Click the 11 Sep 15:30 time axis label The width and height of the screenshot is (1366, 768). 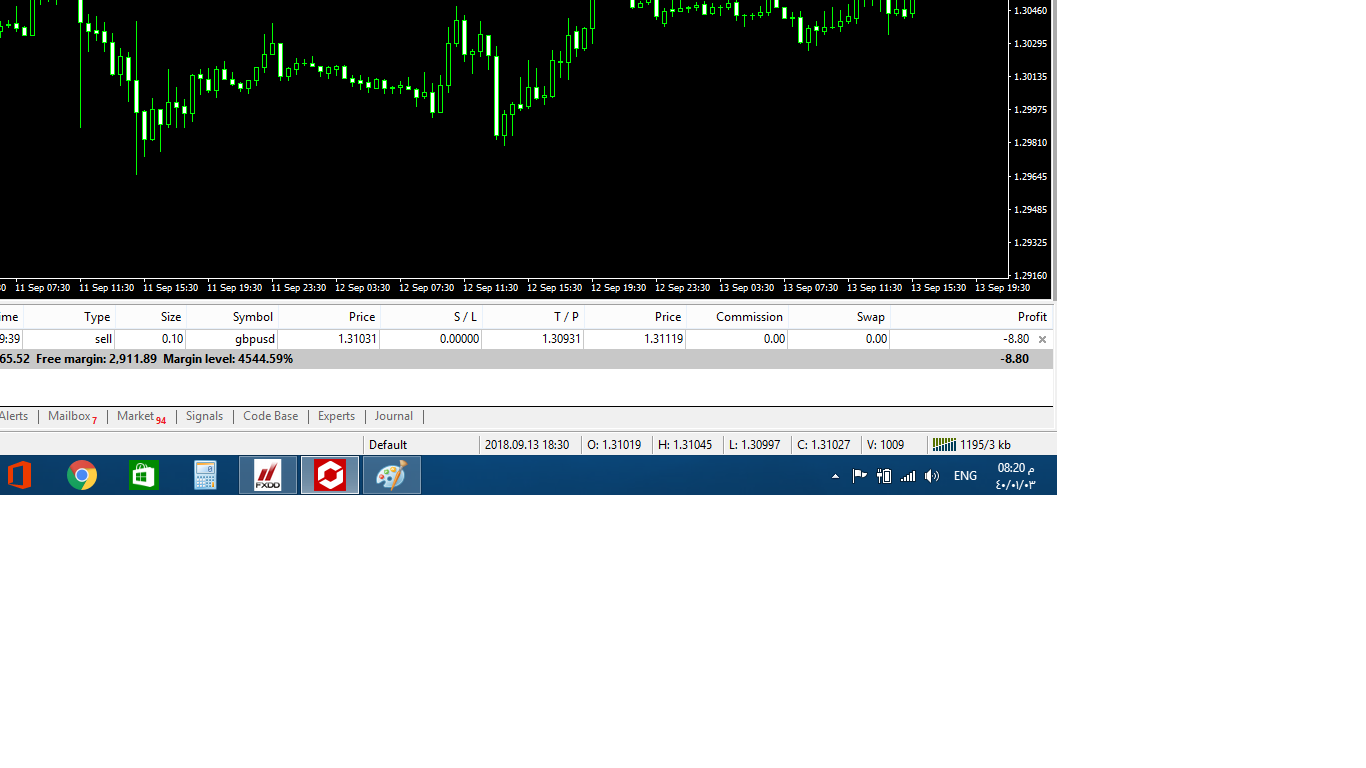coord(170,288)
